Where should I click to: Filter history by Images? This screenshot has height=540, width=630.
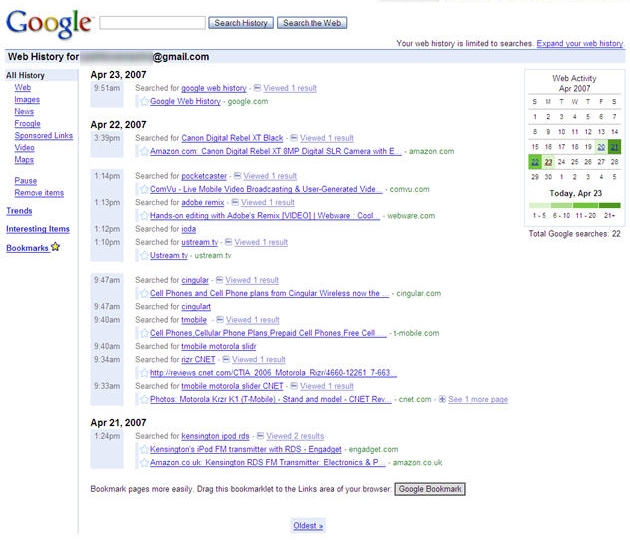pyautogui.click(x=27, y=99)
